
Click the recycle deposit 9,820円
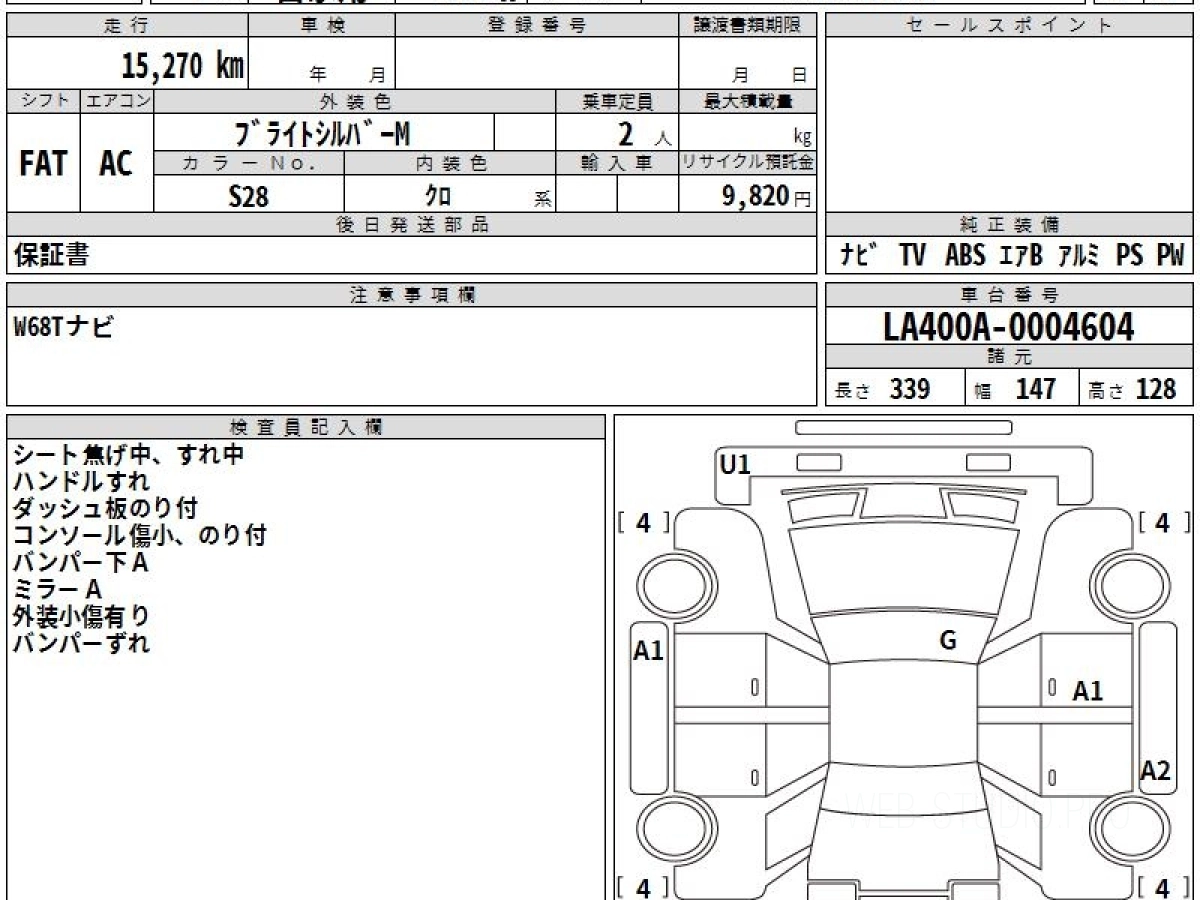pos(767,196)
